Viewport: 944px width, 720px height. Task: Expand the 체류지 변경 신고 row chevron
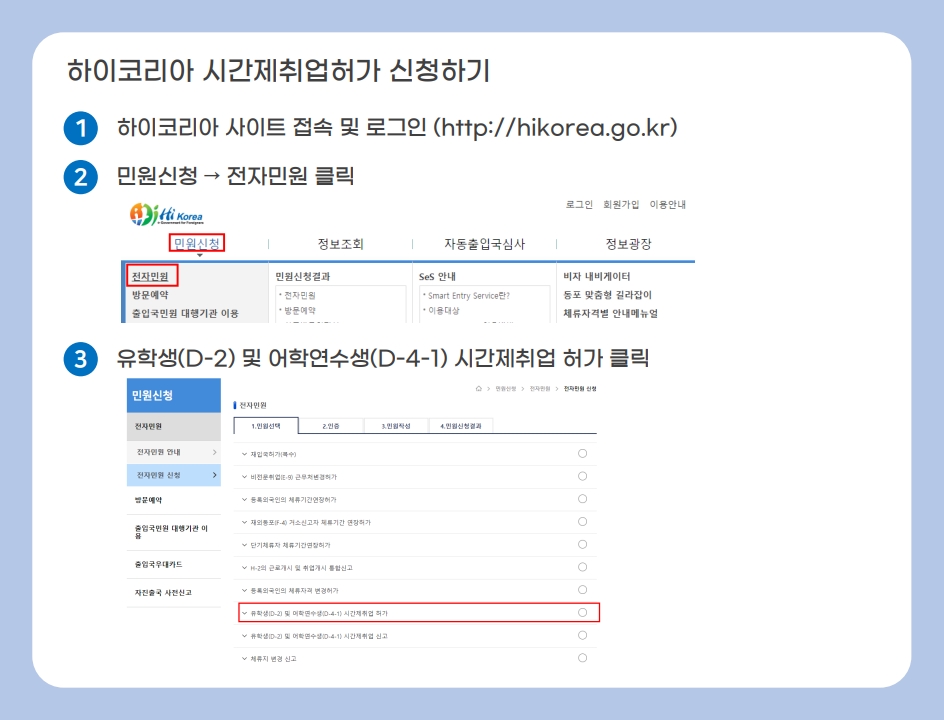(244, 659)
